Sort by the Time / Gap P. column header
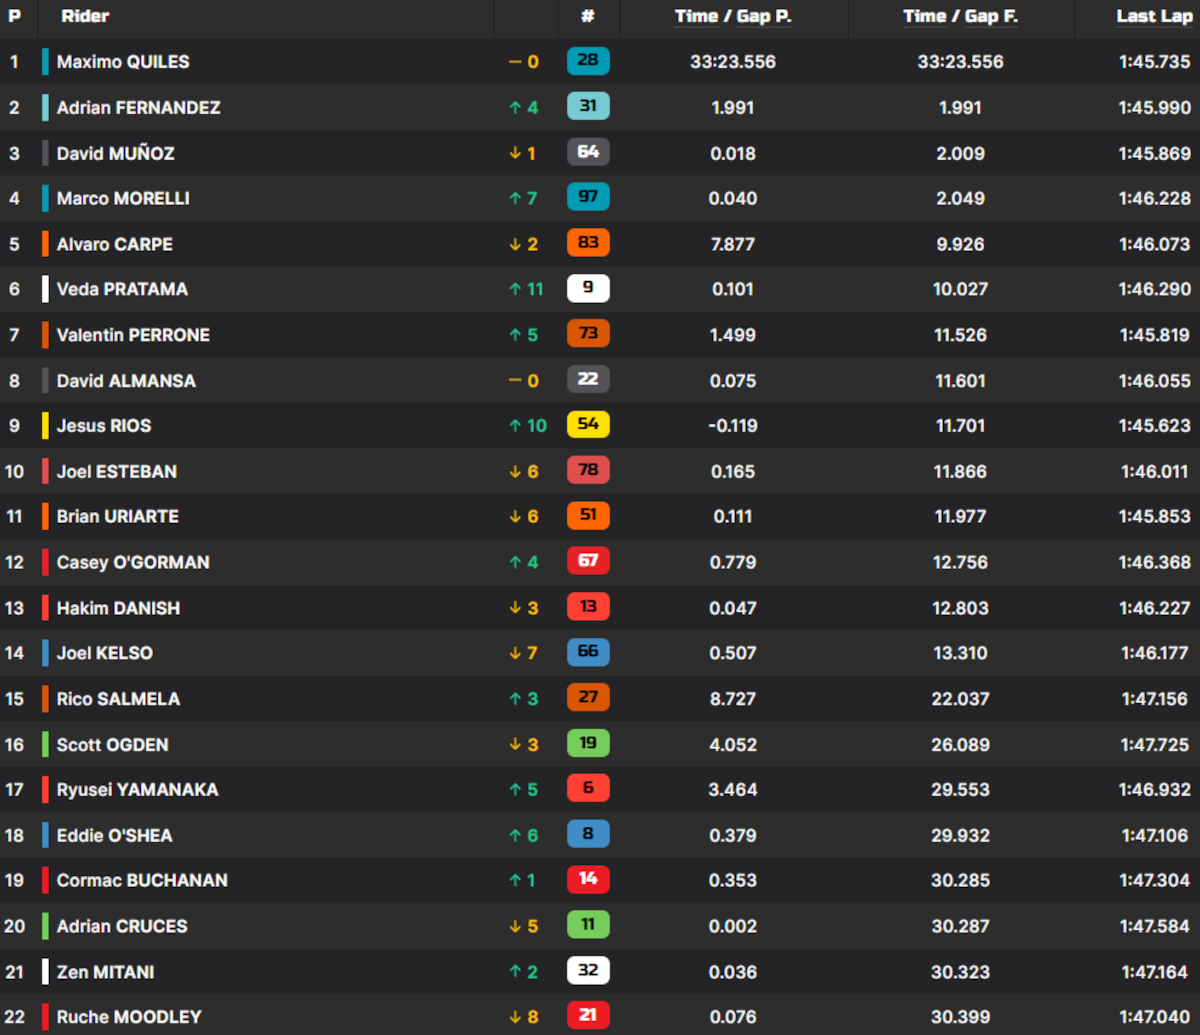This screenshot has width=1200, height=1035. 733,16
